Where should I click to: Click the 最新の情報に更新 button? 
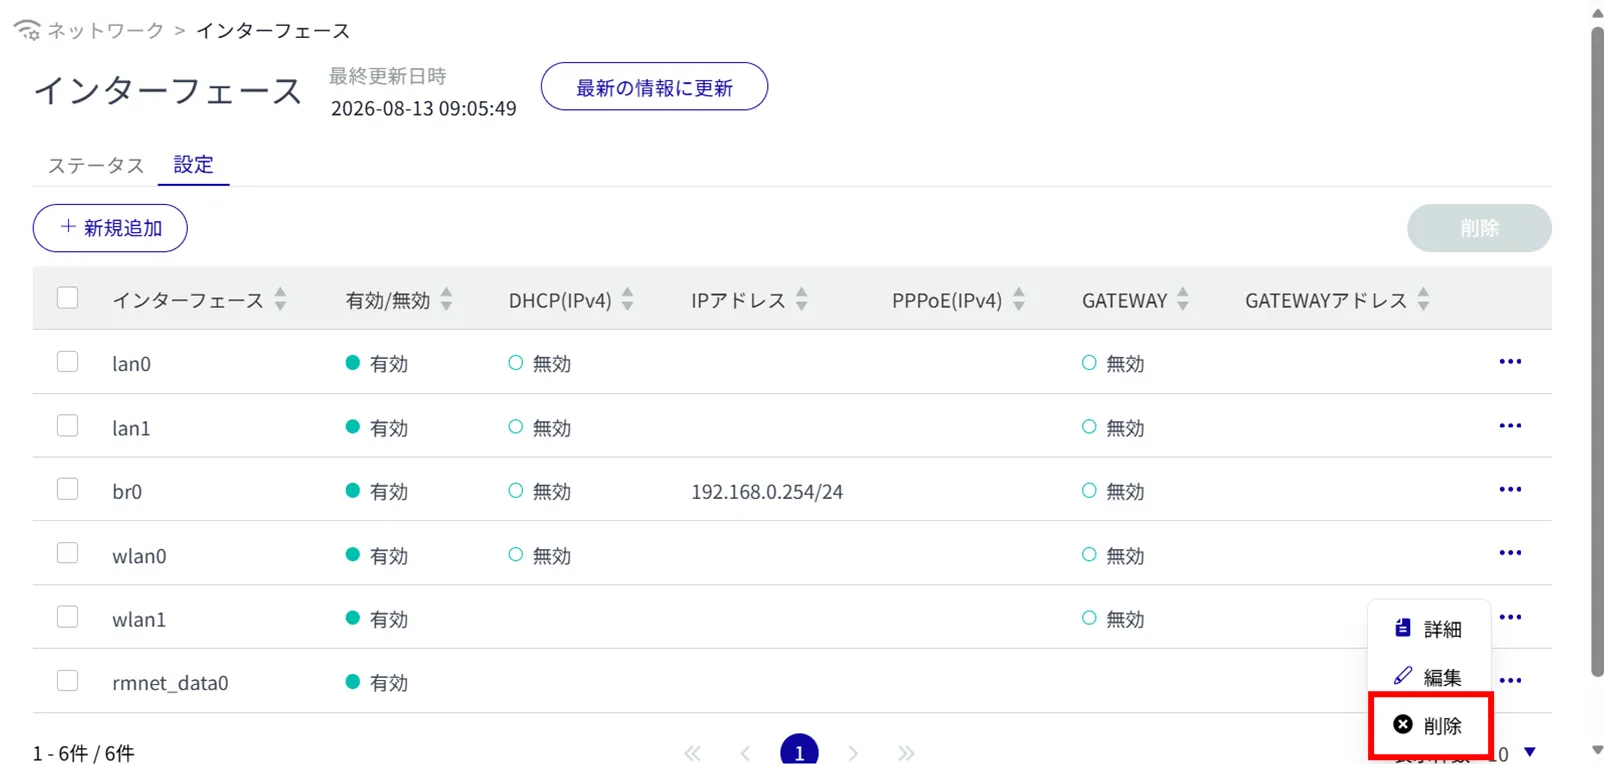654,87
